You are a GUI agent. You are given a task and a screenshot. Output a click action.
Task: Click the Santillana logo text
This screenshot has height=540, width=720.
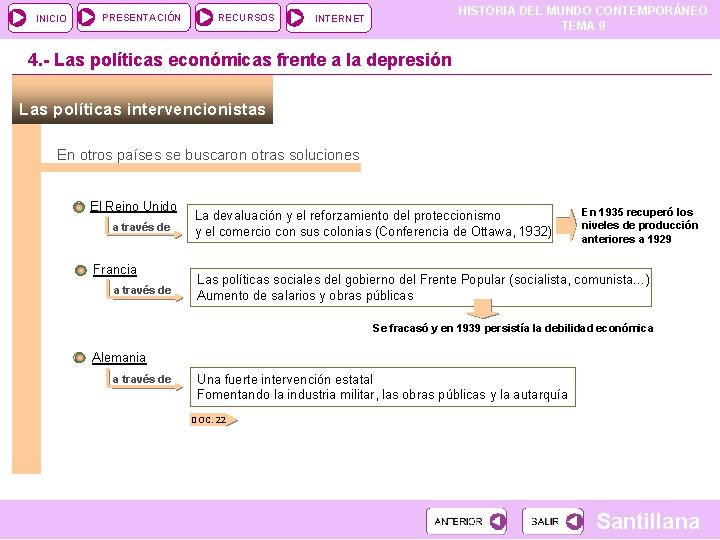point(648,521)
